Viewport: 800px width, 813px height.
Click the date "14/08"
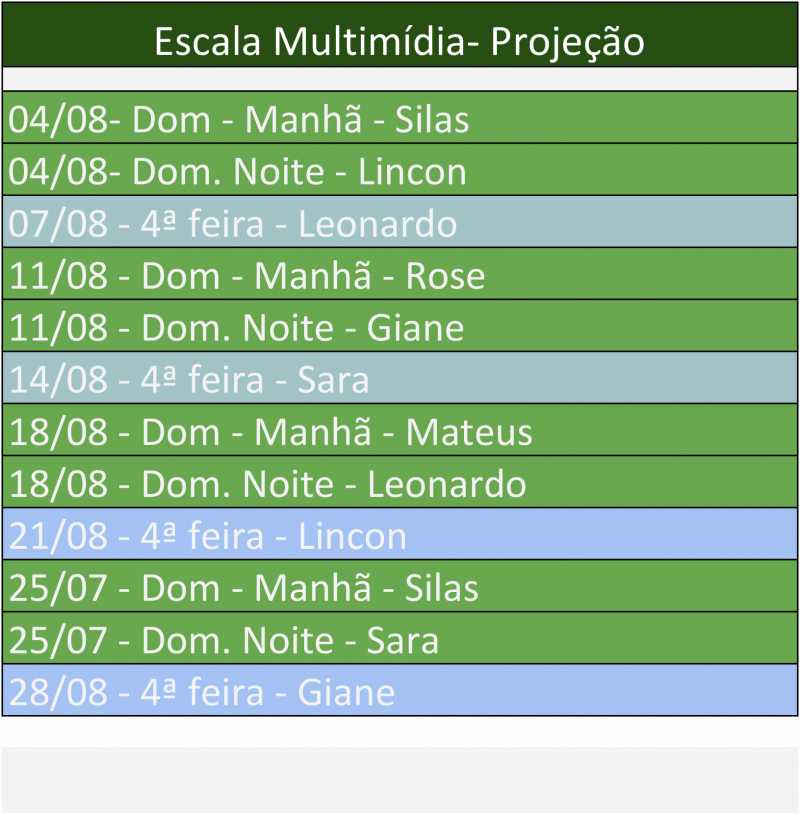click(58, 381)
